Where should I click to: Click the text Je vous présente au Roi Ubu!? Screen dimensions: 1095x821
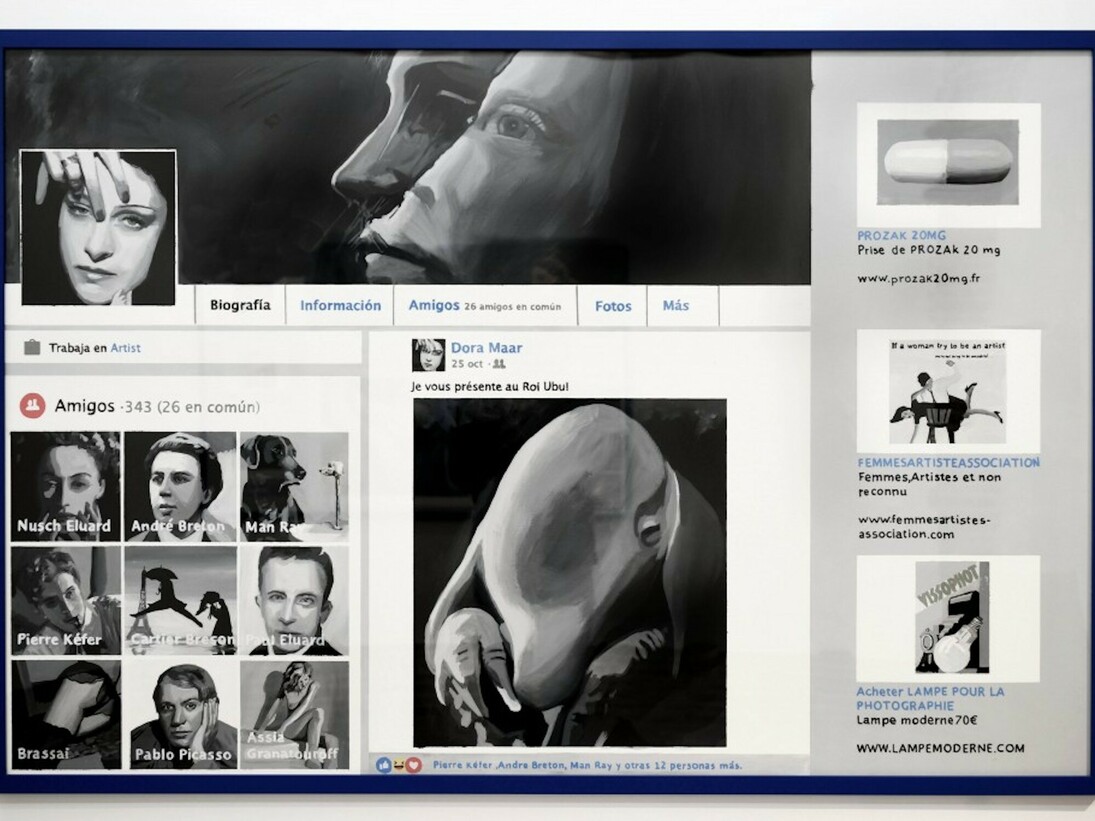[490, 386]
